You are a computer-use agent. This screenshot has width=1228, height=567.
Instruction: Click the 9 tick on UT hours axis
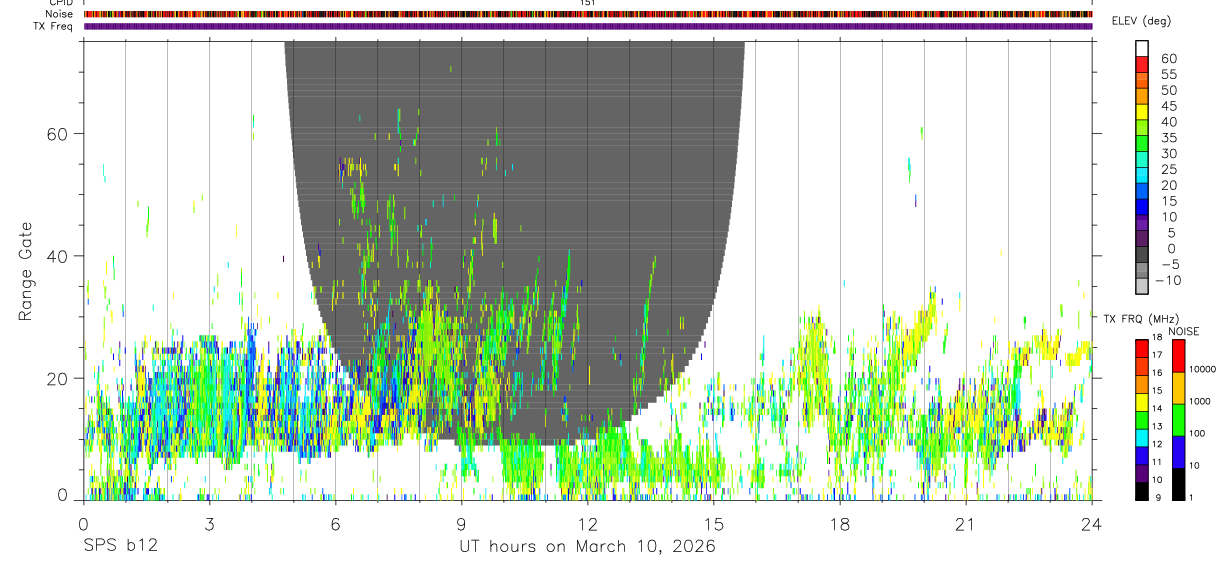point(462,524)
